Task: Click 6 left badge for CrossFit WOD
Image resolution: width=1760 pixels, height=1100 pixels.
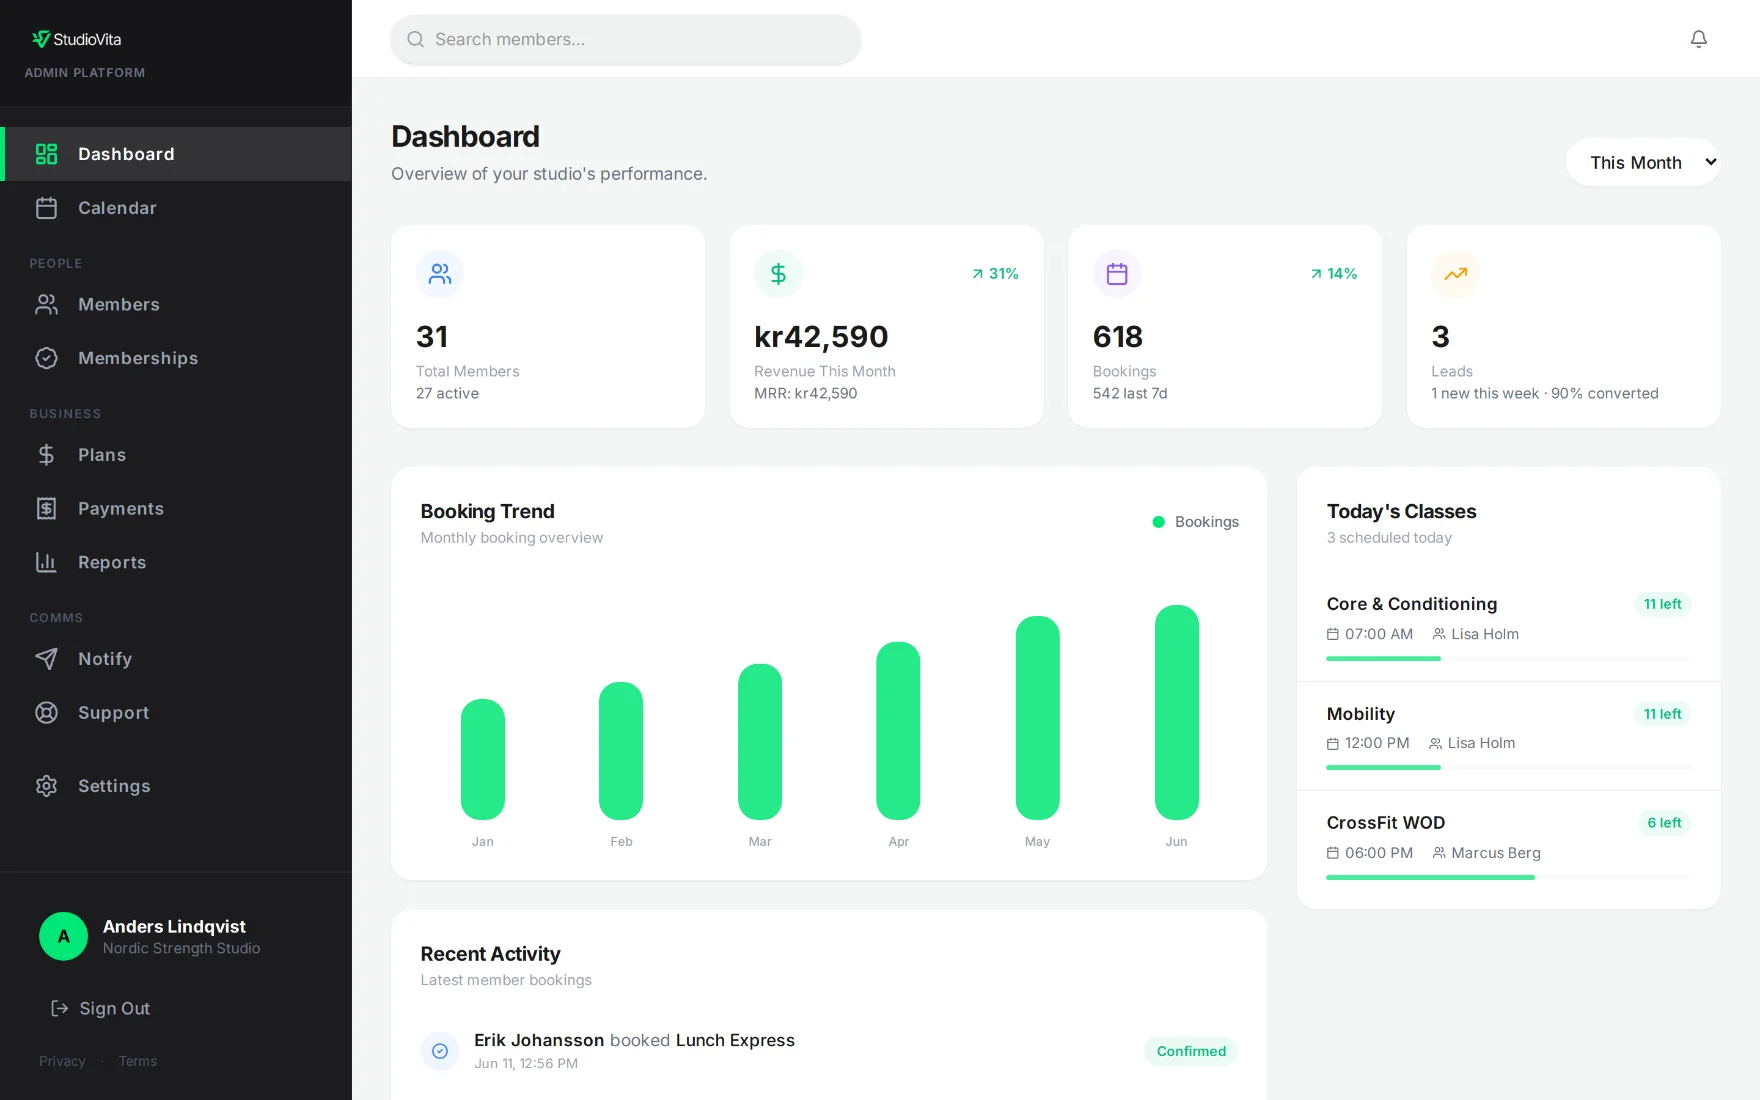Action: [x=1664, y=823]
